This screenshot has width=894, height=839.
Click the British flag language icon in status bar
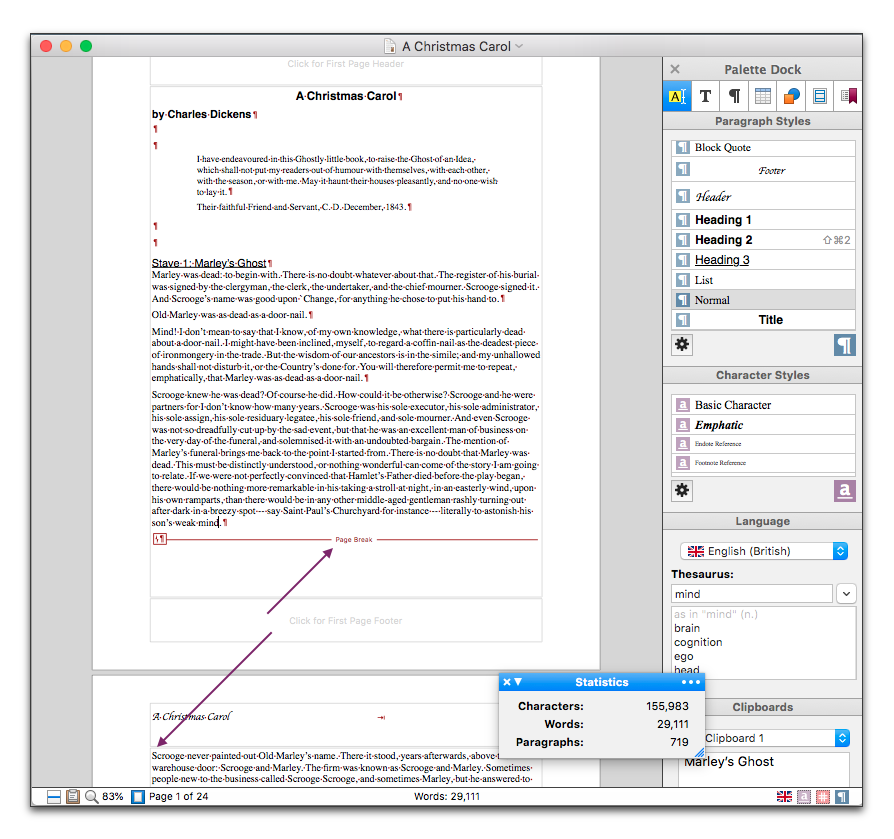click(784, 796)
